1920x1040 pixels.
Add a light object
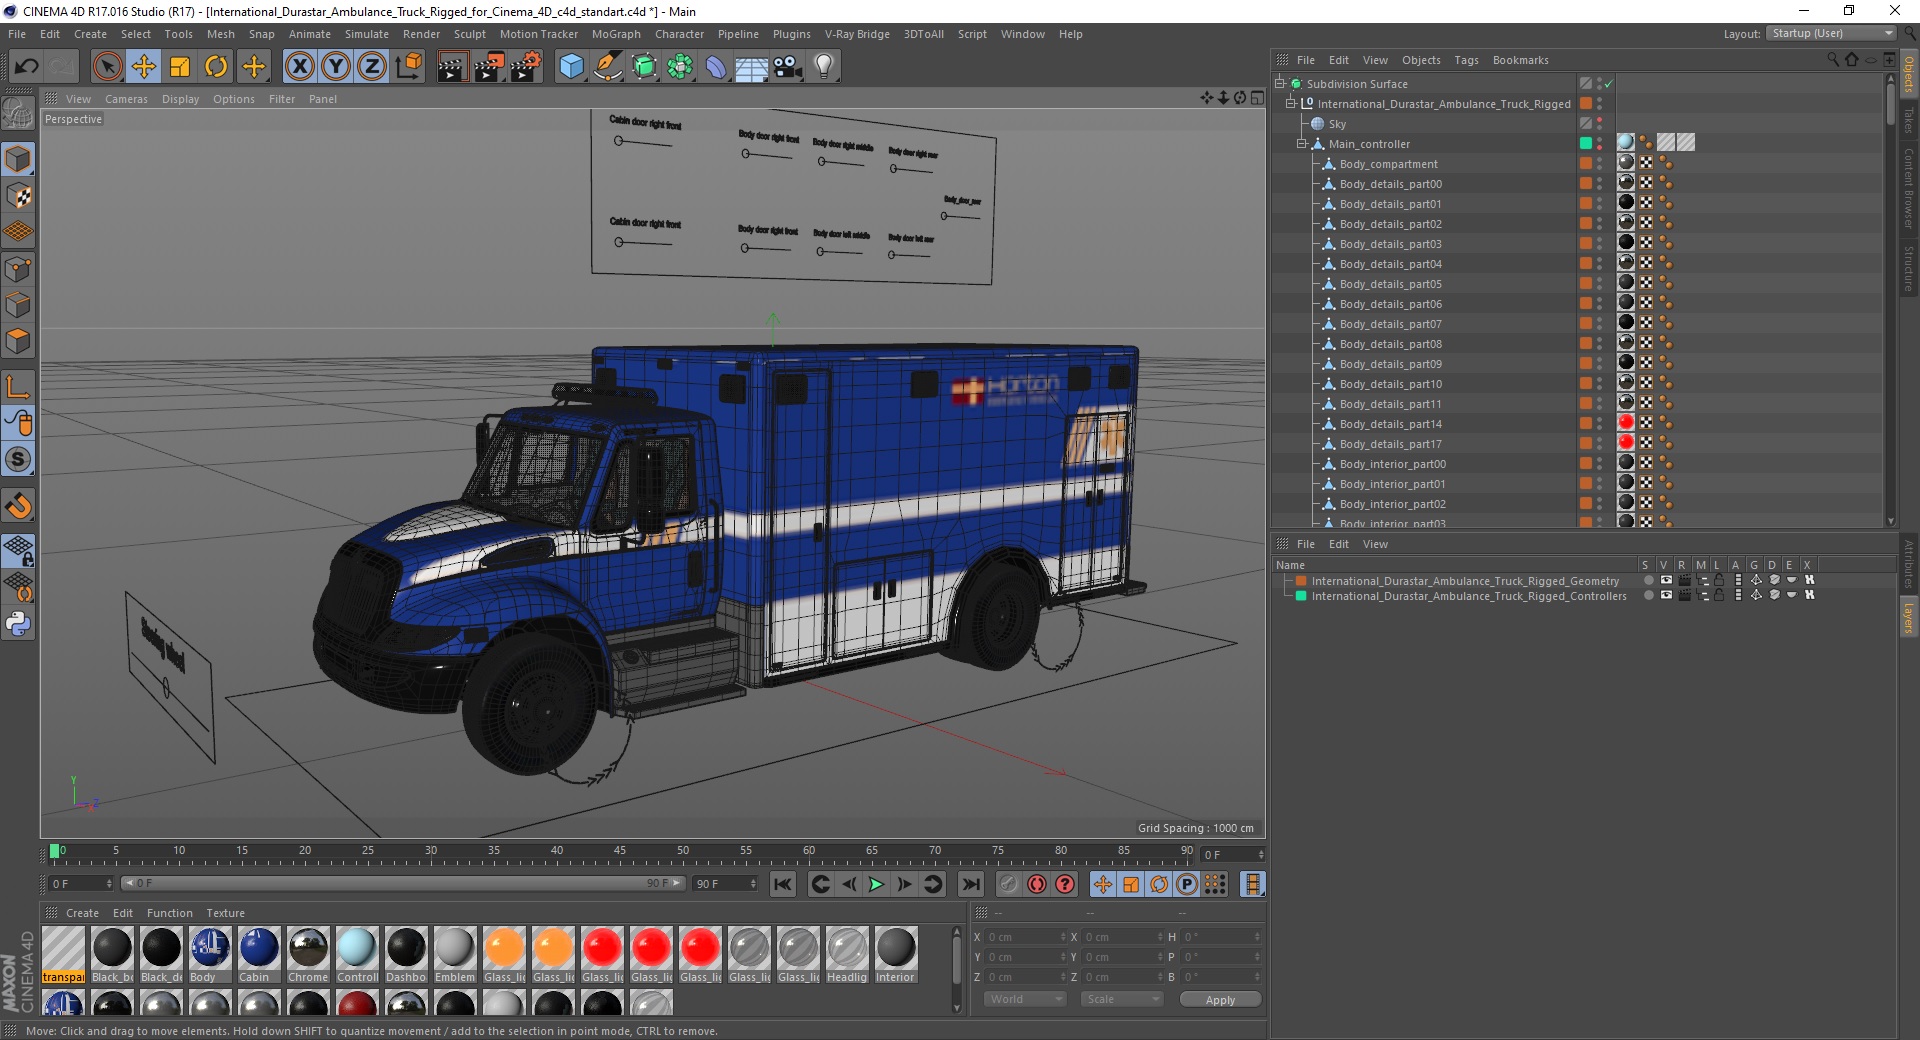point(824,67)
